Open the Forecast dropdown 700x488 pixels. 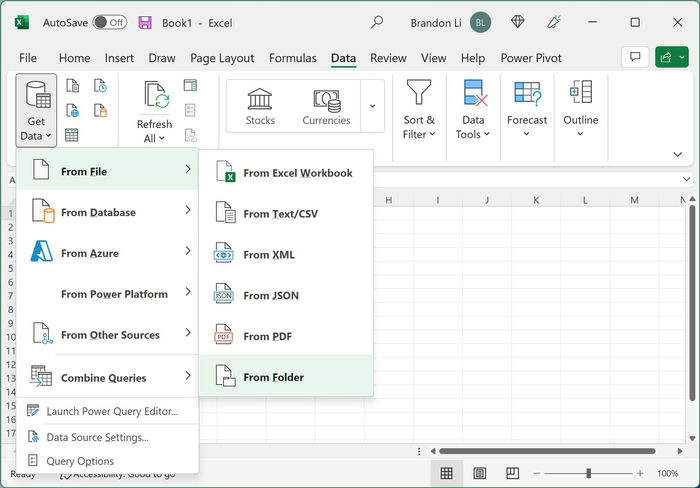coord(527,110)
